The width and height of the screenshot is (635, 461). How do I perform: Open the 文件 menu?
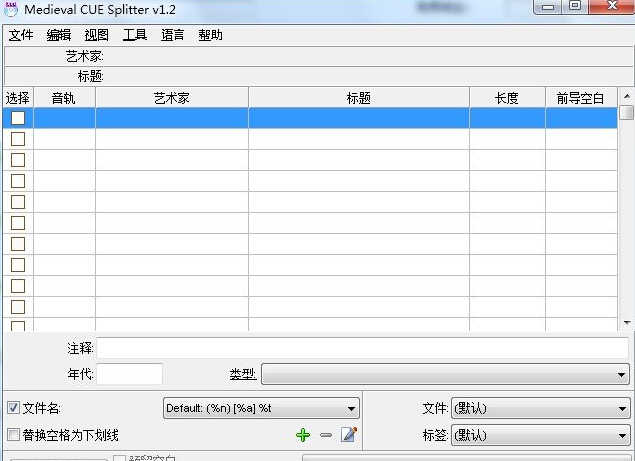(x=21, y=35)
